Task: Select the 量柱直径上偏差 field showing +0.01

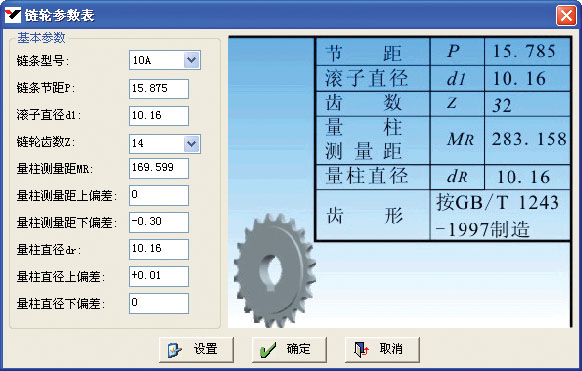Action: click(159, 276)
